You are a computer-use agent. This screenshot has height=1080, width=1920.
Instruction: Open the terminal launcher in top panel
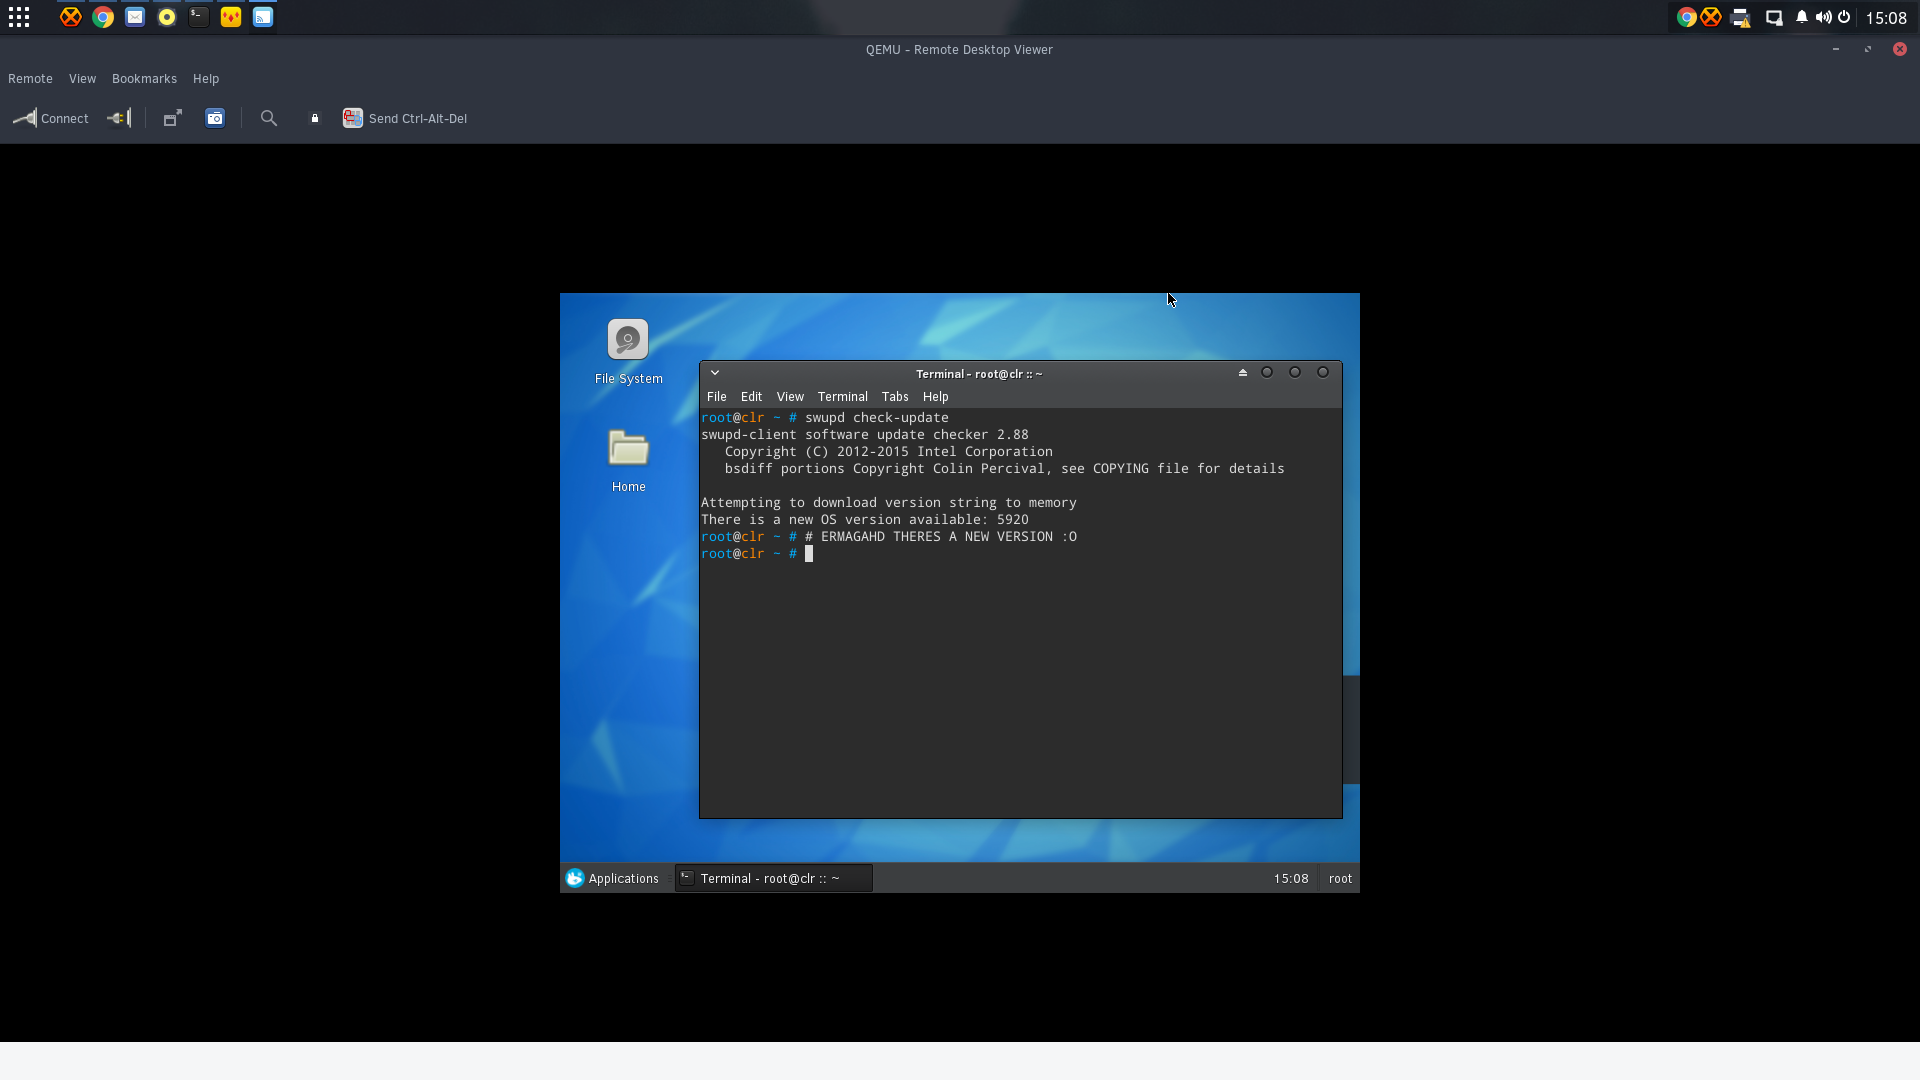(199, 17)
